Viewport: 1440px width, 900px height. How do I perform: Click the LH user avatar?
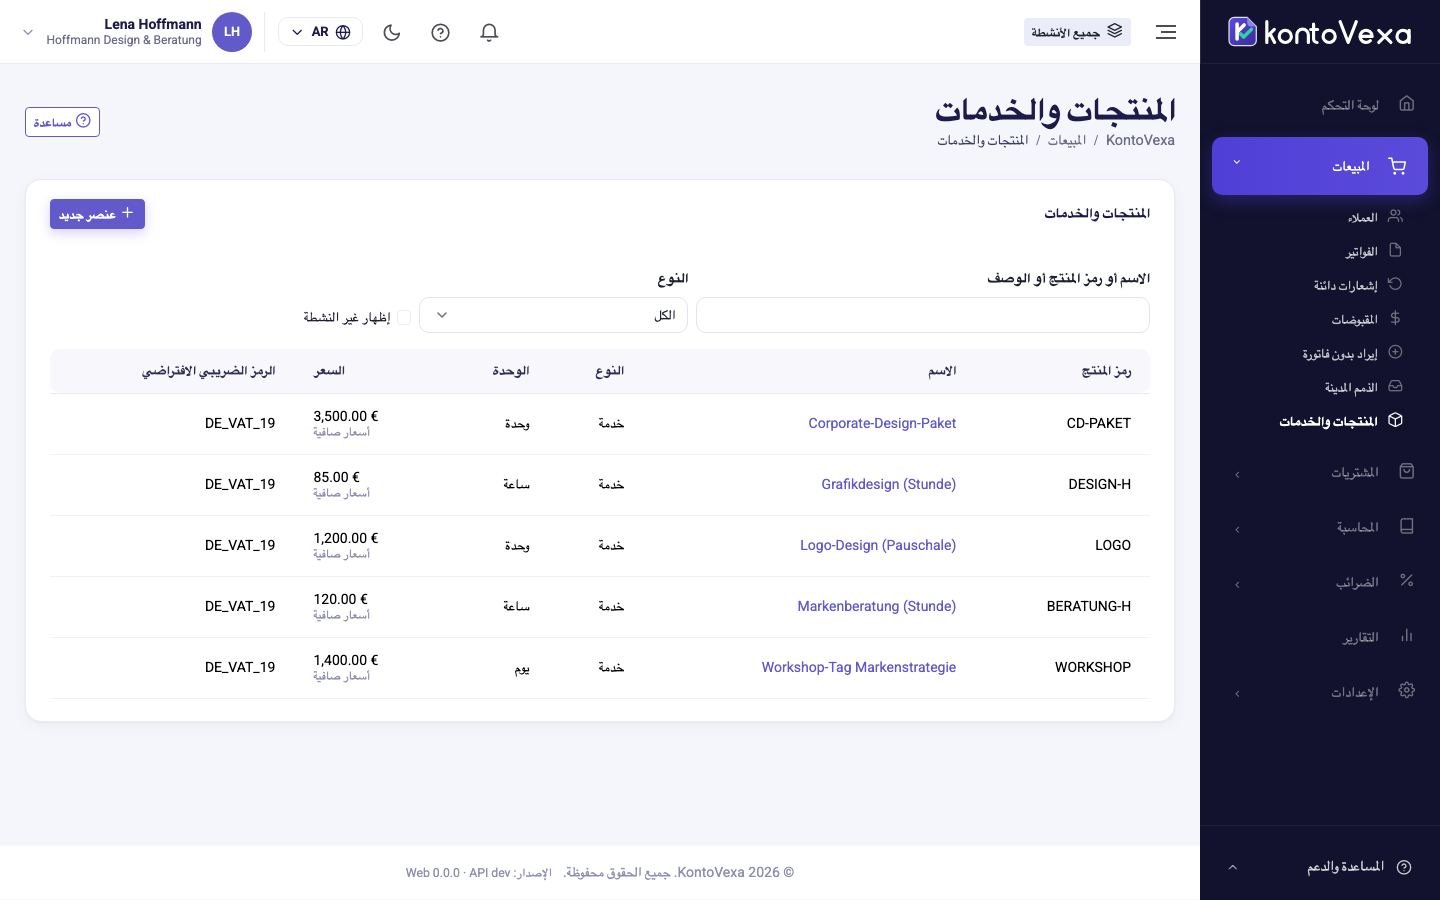[232, 32]
